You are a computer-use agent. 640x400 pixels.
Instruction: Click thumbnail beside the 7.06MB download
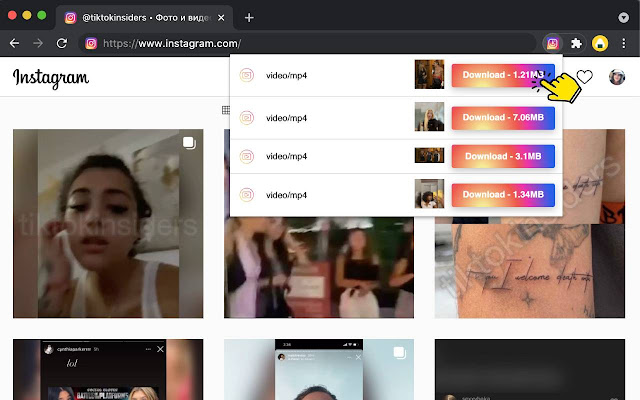point(429,117)
